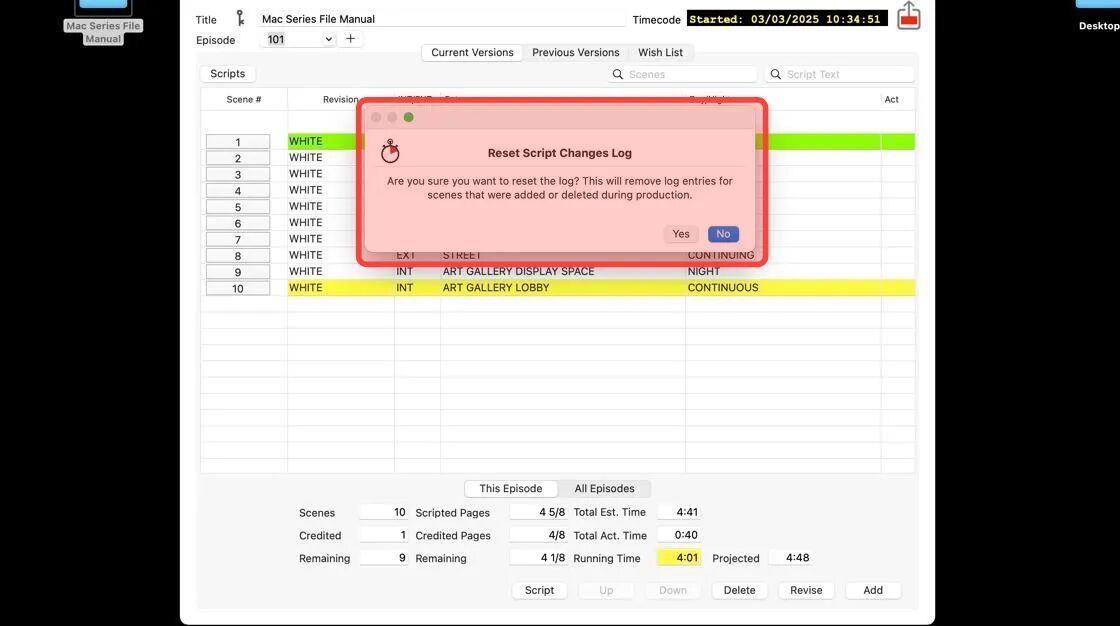Click the Add button
The height and width of the screenshot is (626, 1120).
click(873, 590)
